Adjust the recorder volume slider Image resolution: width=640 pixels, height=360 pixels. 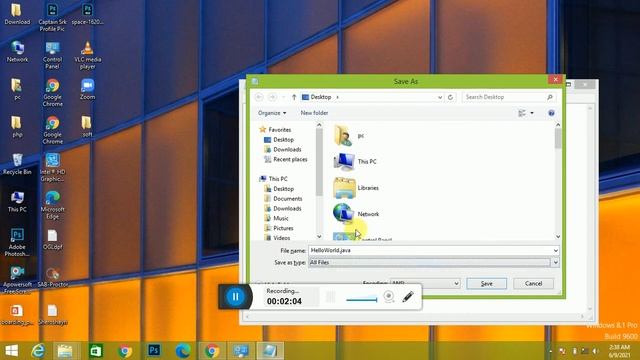tap(362, 300)
